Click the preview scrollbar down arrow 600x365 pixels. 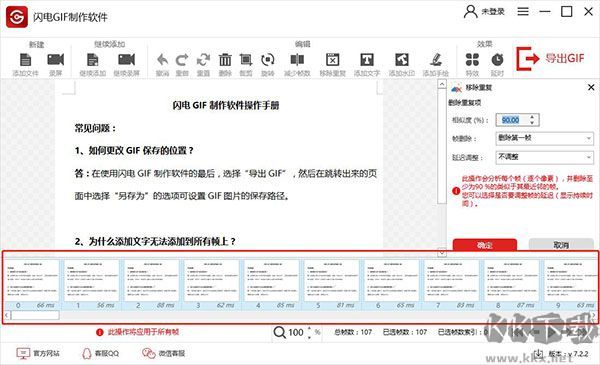click(442, 253)
